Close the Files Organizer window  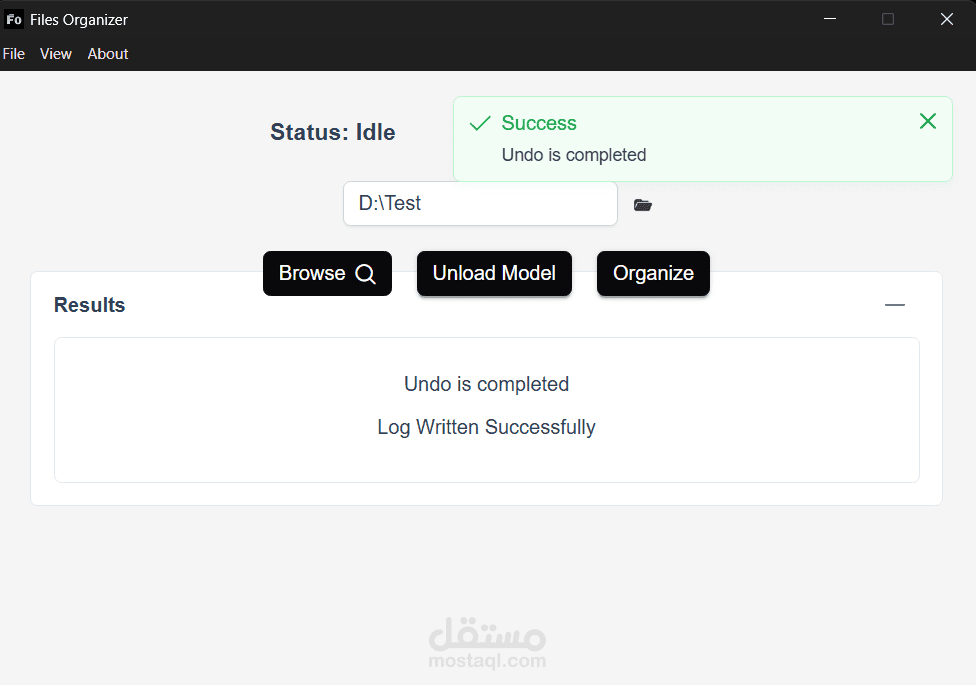coord(947,19)
